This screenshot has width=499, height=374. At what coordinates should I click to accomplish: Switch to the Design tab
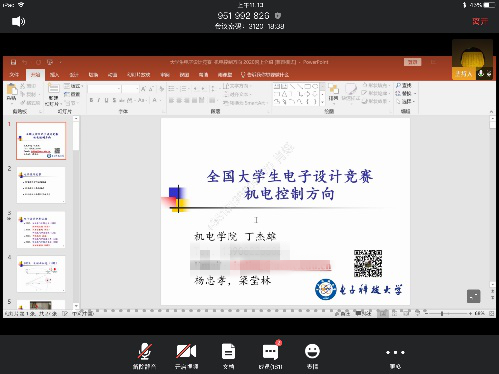click(x=74, y=75)
